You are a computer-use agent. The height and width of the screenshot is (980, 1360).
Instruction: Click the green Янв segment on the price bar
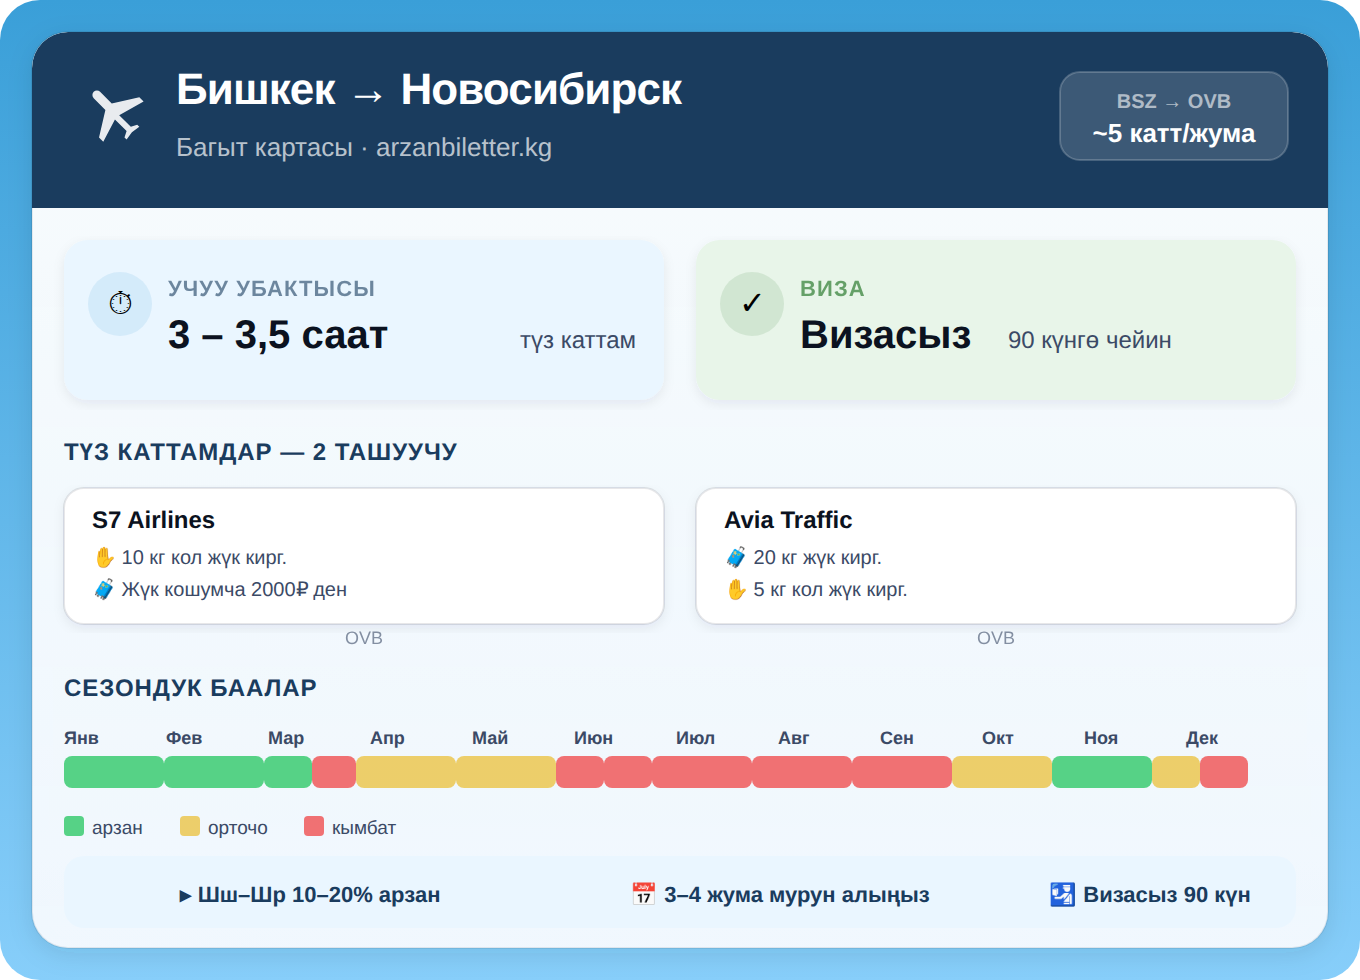click(113, 772)
